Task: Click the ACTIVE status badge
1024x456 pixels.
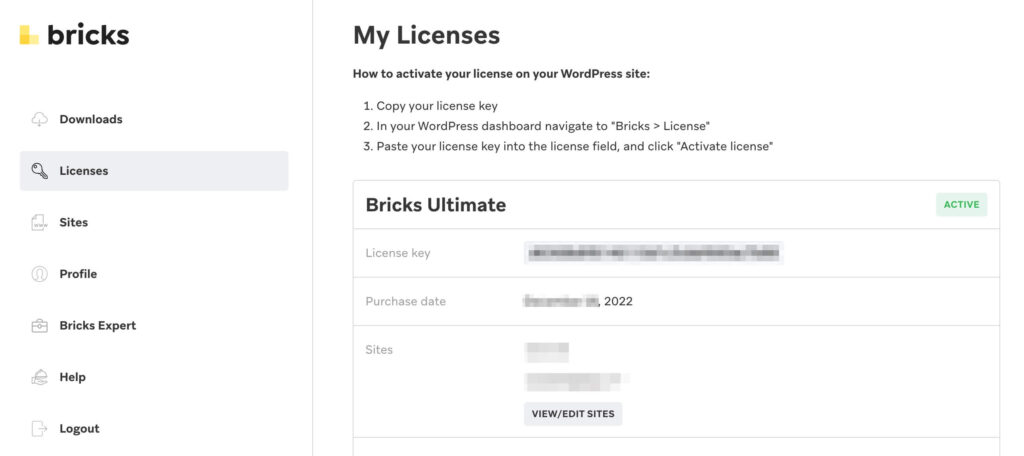Action: click(x=961, y=205)
